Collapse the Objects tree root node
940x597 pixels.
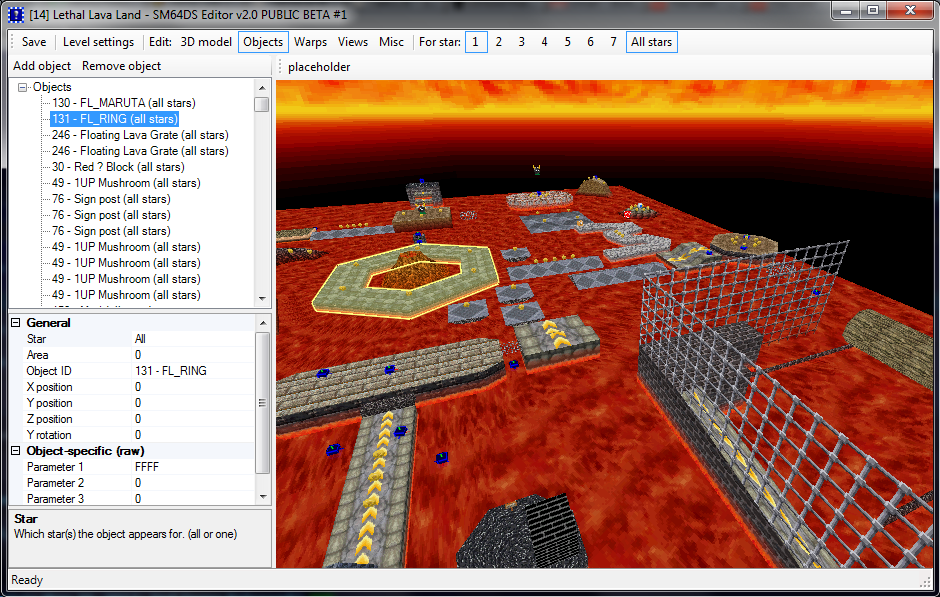22,88
